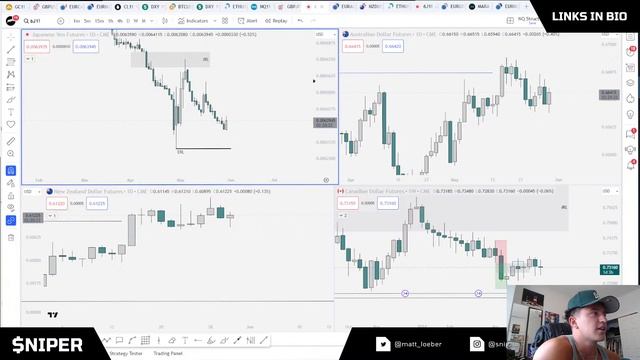Click Australian Dollar chart sell price button
640x360 pixels.
[x=352, y=47]
